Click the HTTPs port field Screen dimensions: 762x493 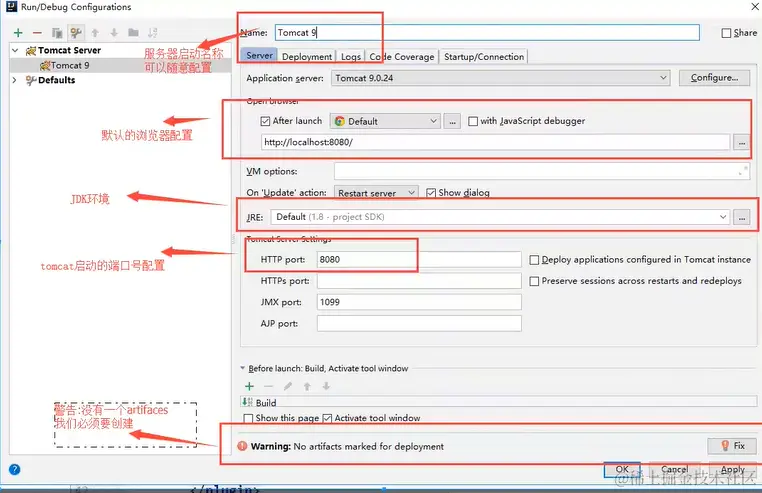coord(419,281)
